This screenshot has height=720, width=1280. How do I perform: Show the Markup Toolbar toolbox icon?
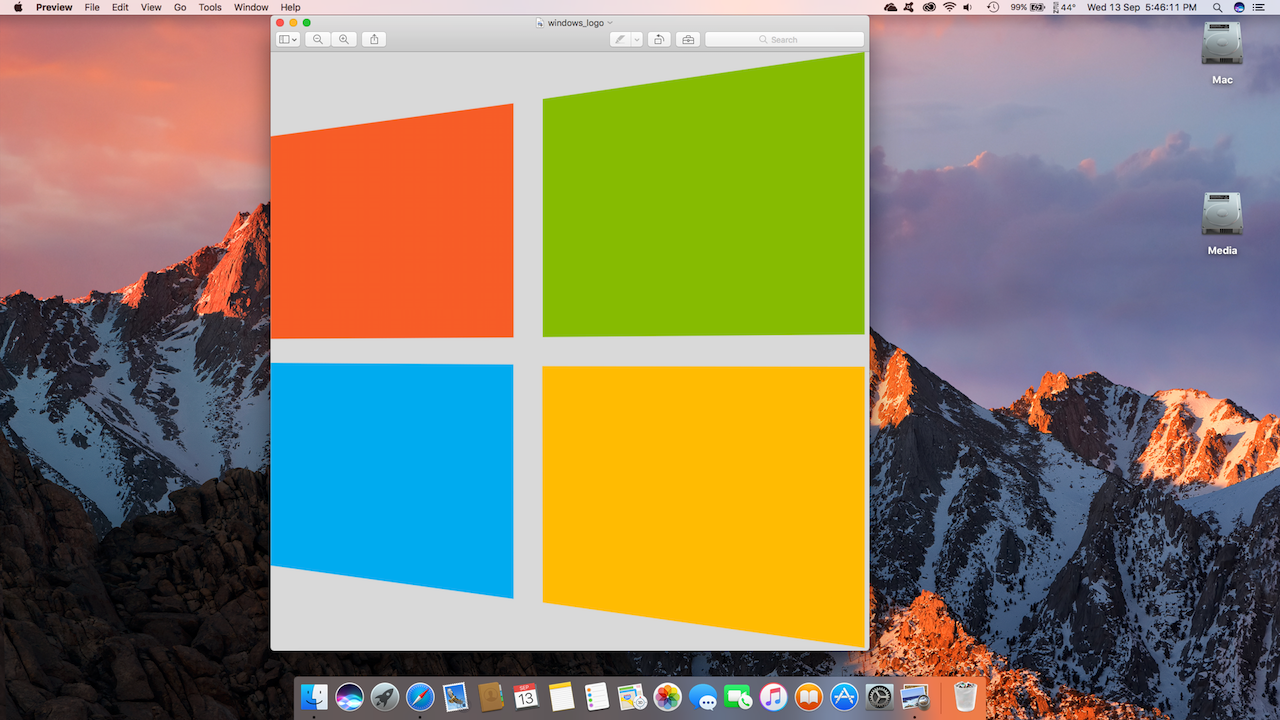click(x=688, y=39)
